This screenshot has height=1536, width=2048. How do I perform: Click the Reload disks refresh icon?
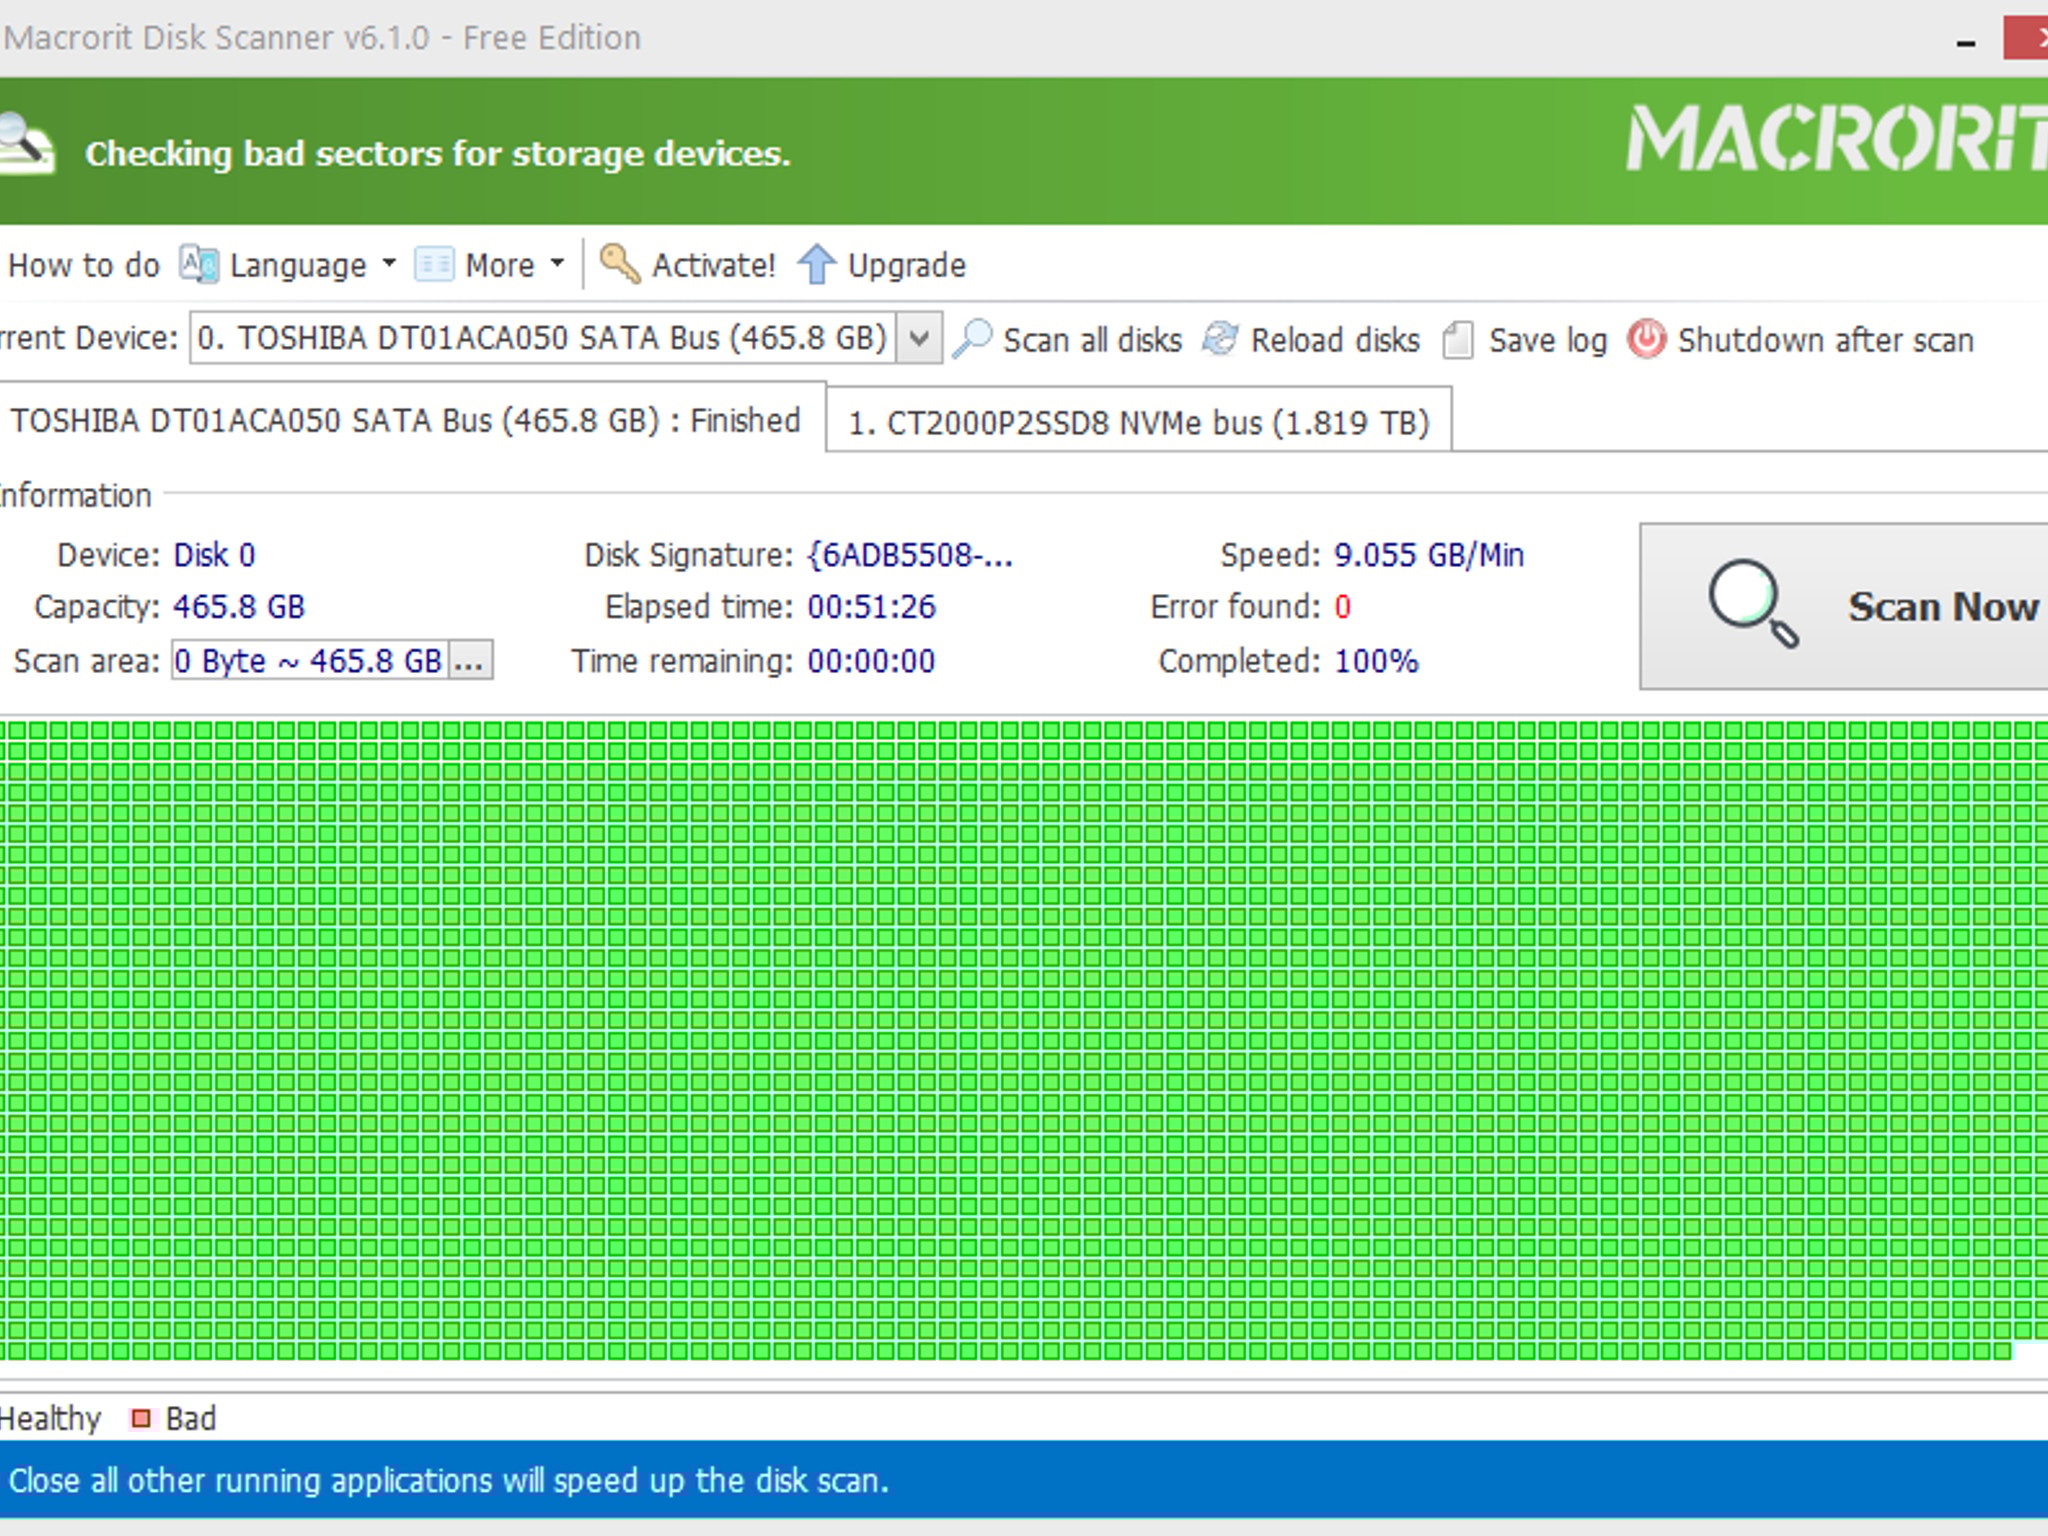[1220, 339]
